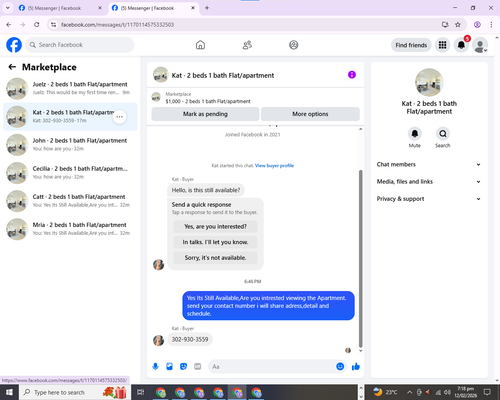Open the Home feed icon

tap(200, 45)
